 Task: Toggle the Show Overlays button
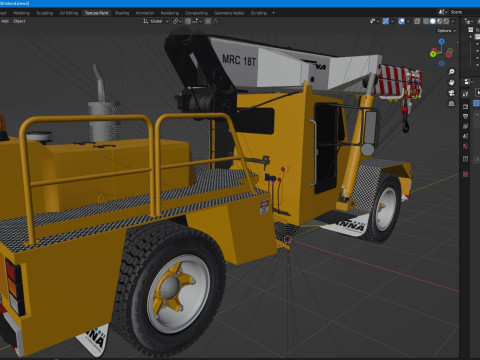401,21
